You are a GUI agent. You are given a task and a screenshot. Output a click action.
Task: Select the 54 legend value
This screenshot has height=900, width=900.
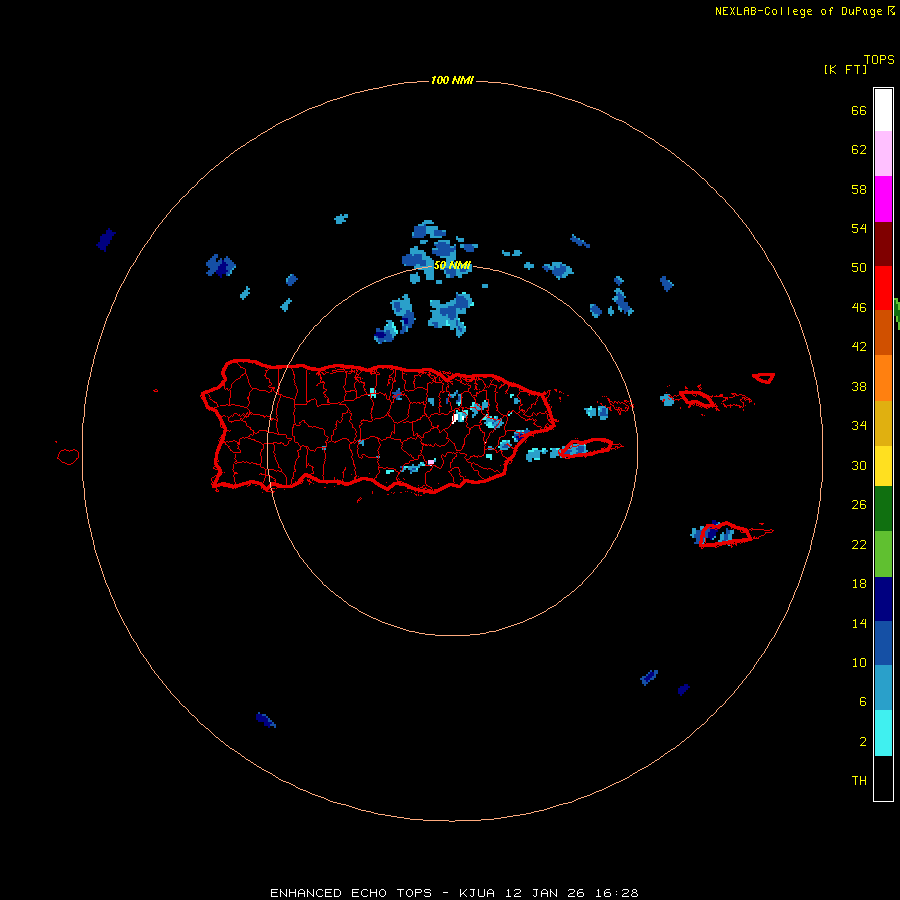(x=859, y=228)
